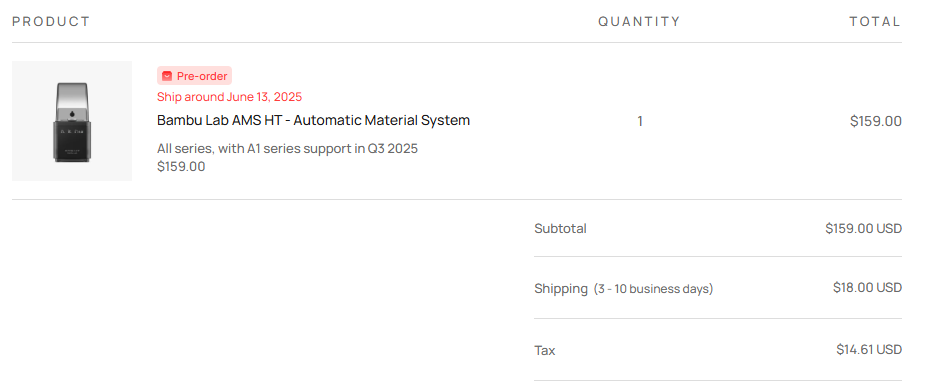
Task: Click the Pre-order badge icon
Action: 167,76
